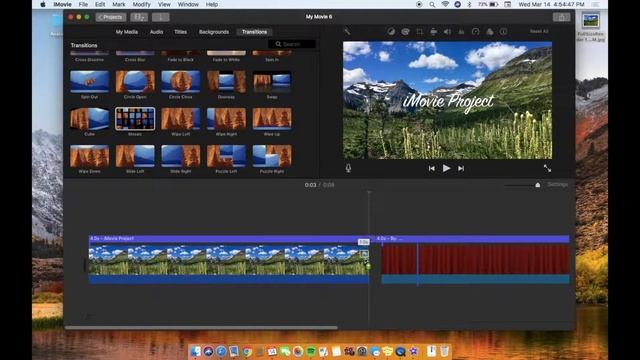Select the Puzzle Right transition
640x360 pixels.
coord(272,156)
